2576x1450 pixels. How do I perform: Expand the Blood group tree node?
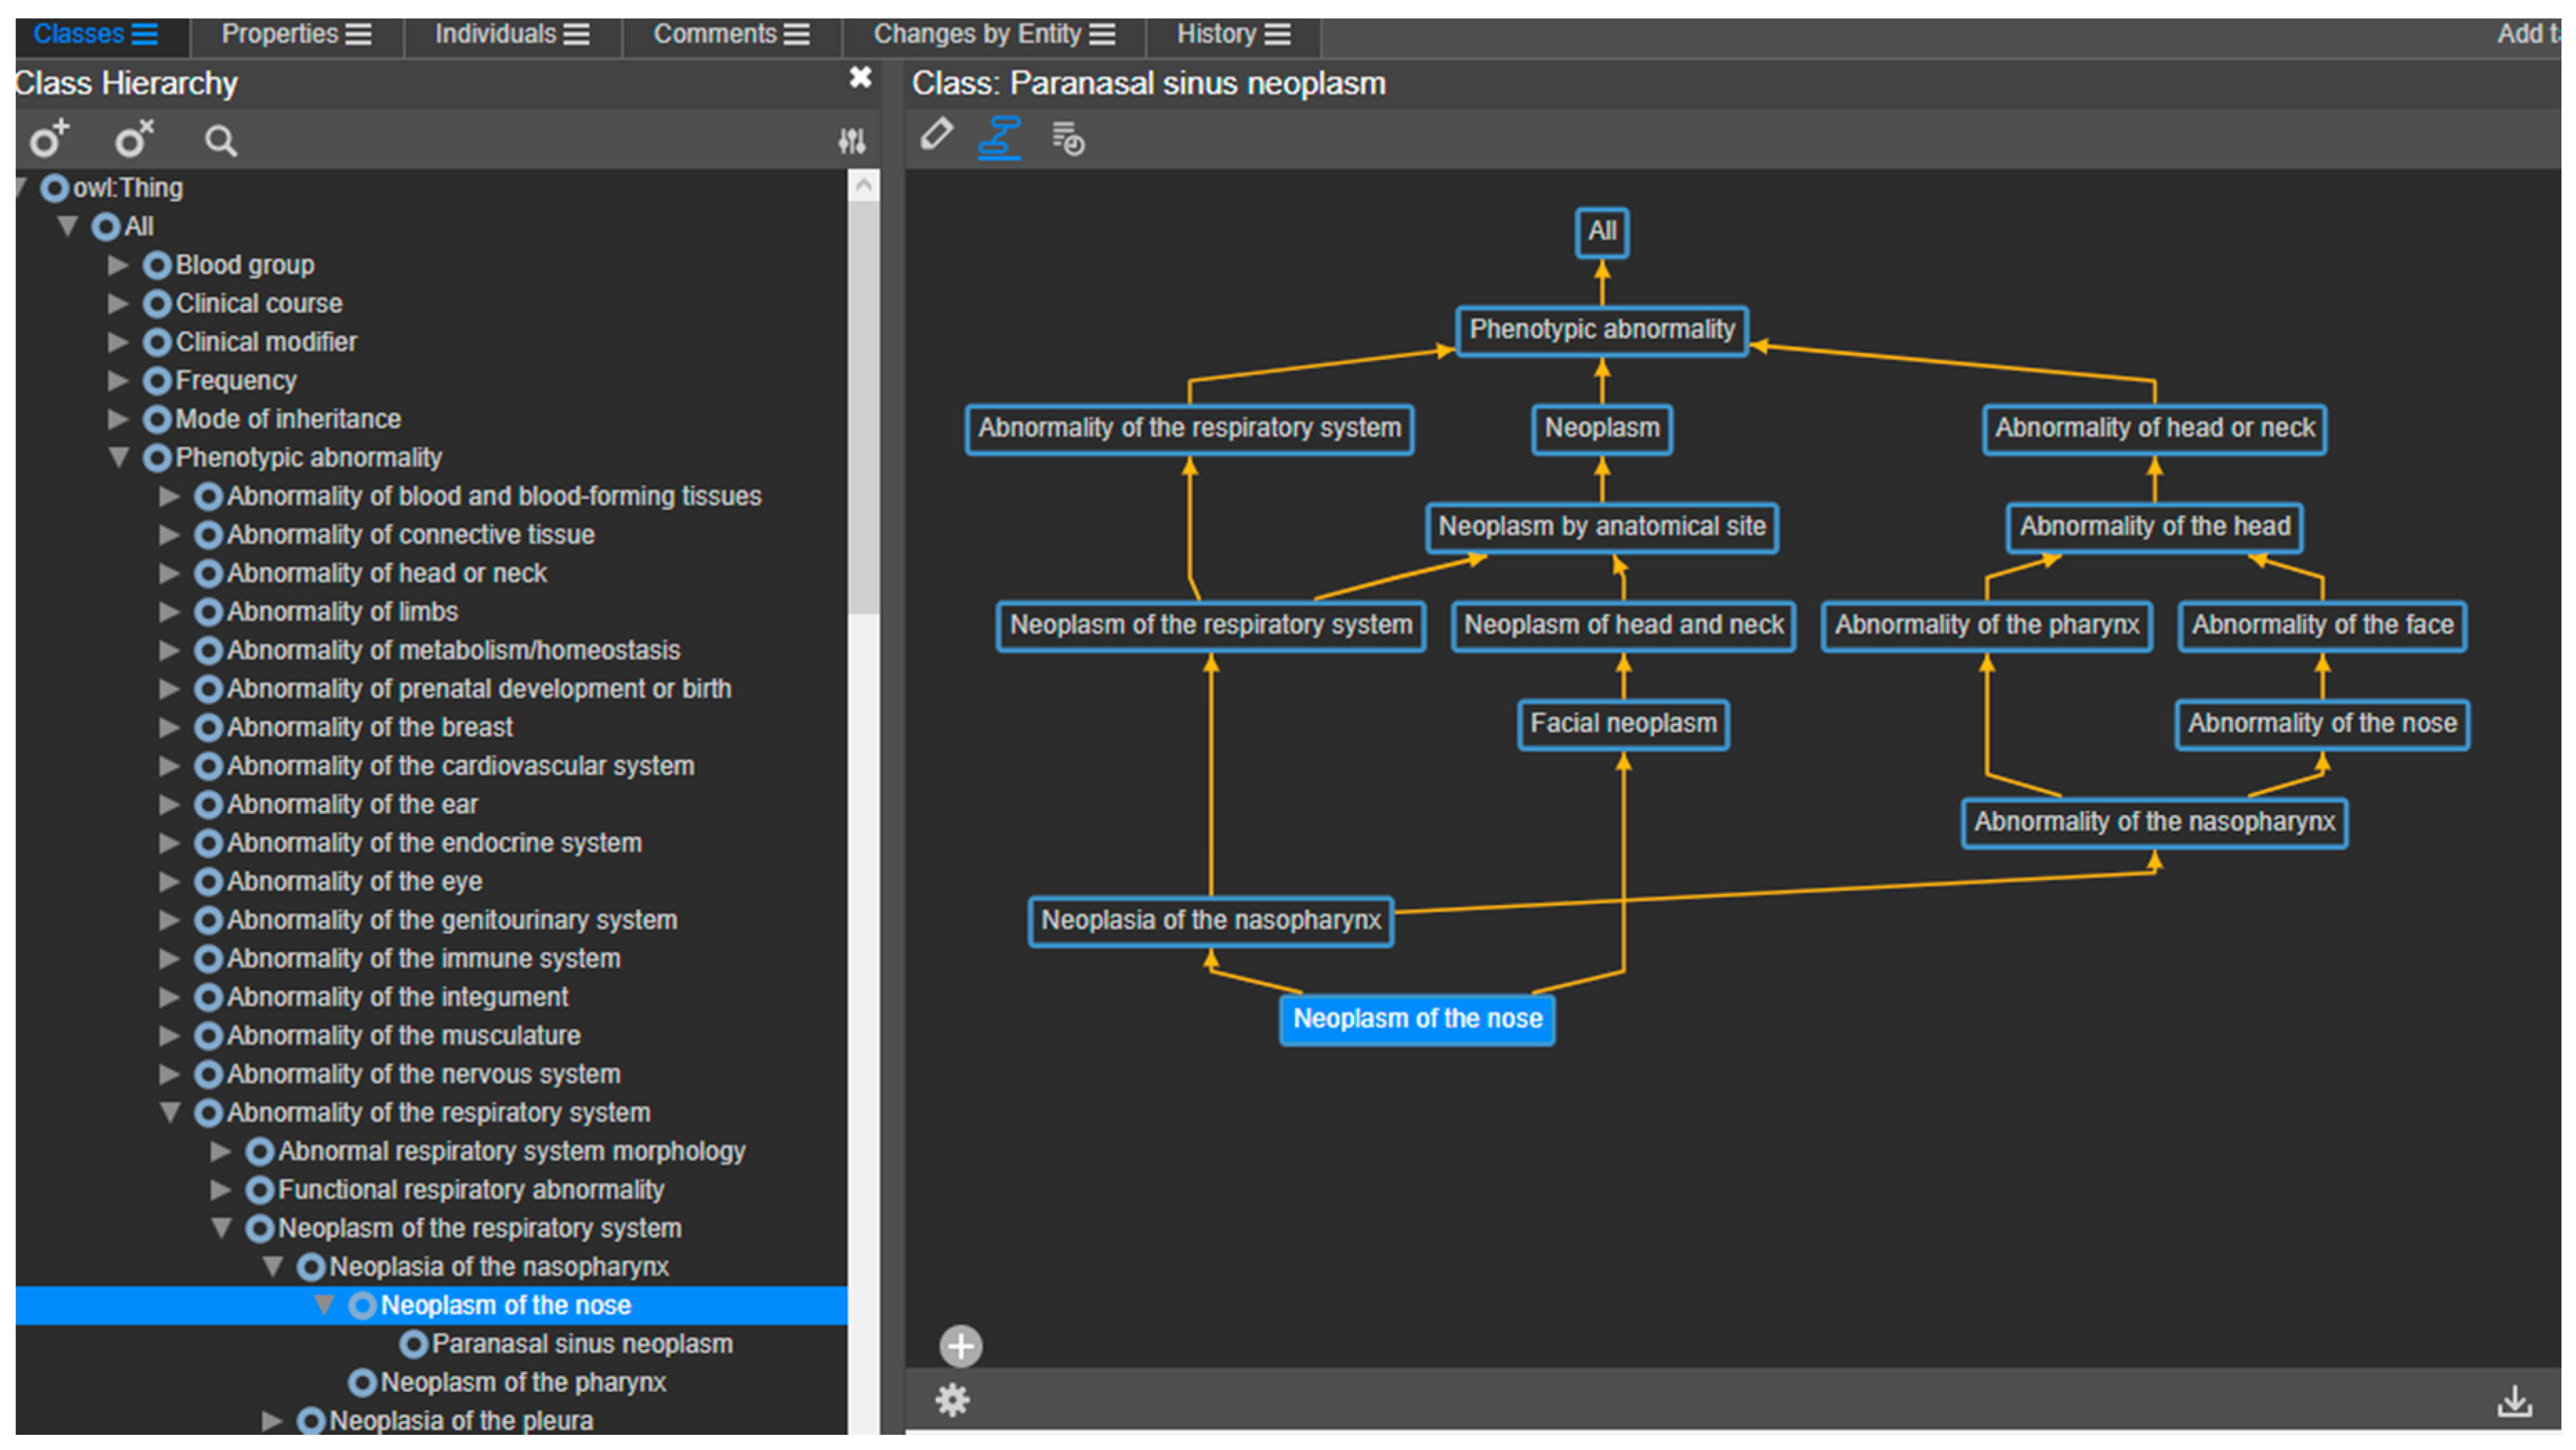coord(118,265)
